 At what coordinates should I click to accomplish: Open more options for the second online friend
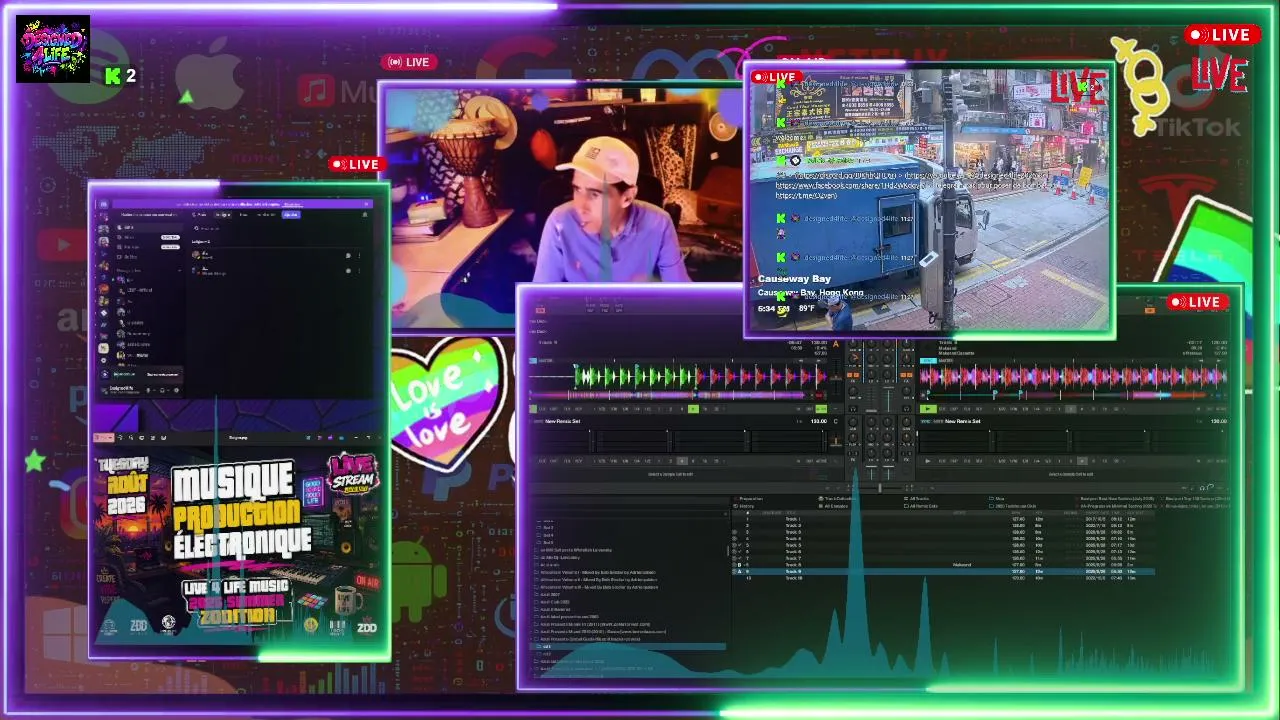[x=360, y=271]
